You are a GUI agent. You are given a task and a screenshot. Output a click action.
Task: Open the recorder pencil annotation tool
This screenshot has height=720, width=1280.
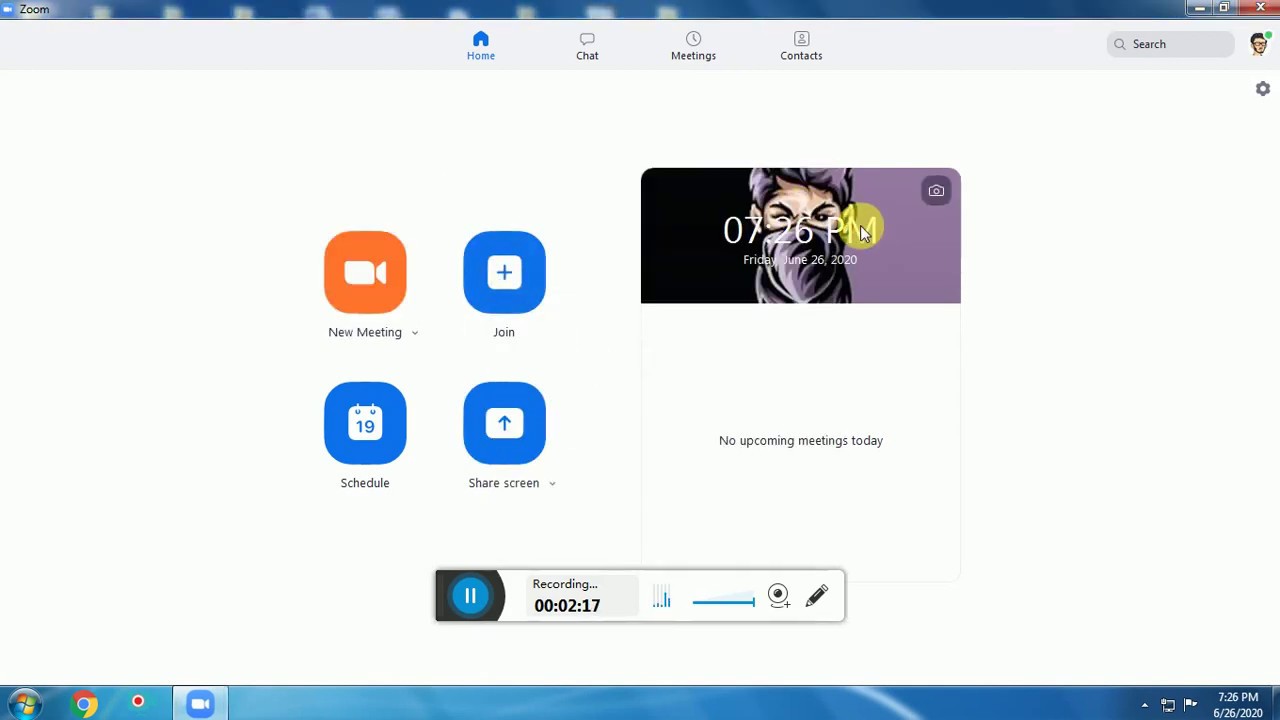tap(817, 596)
